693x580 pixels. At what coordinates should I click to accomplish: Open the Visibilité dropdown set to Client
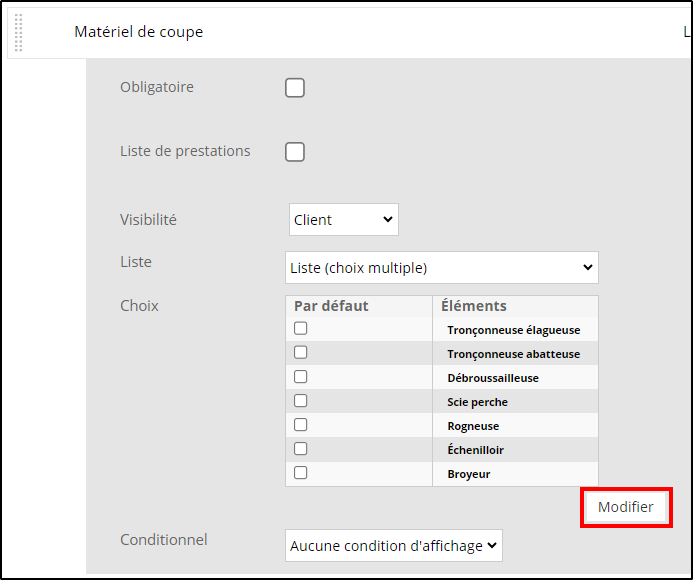tap(344, 220)
